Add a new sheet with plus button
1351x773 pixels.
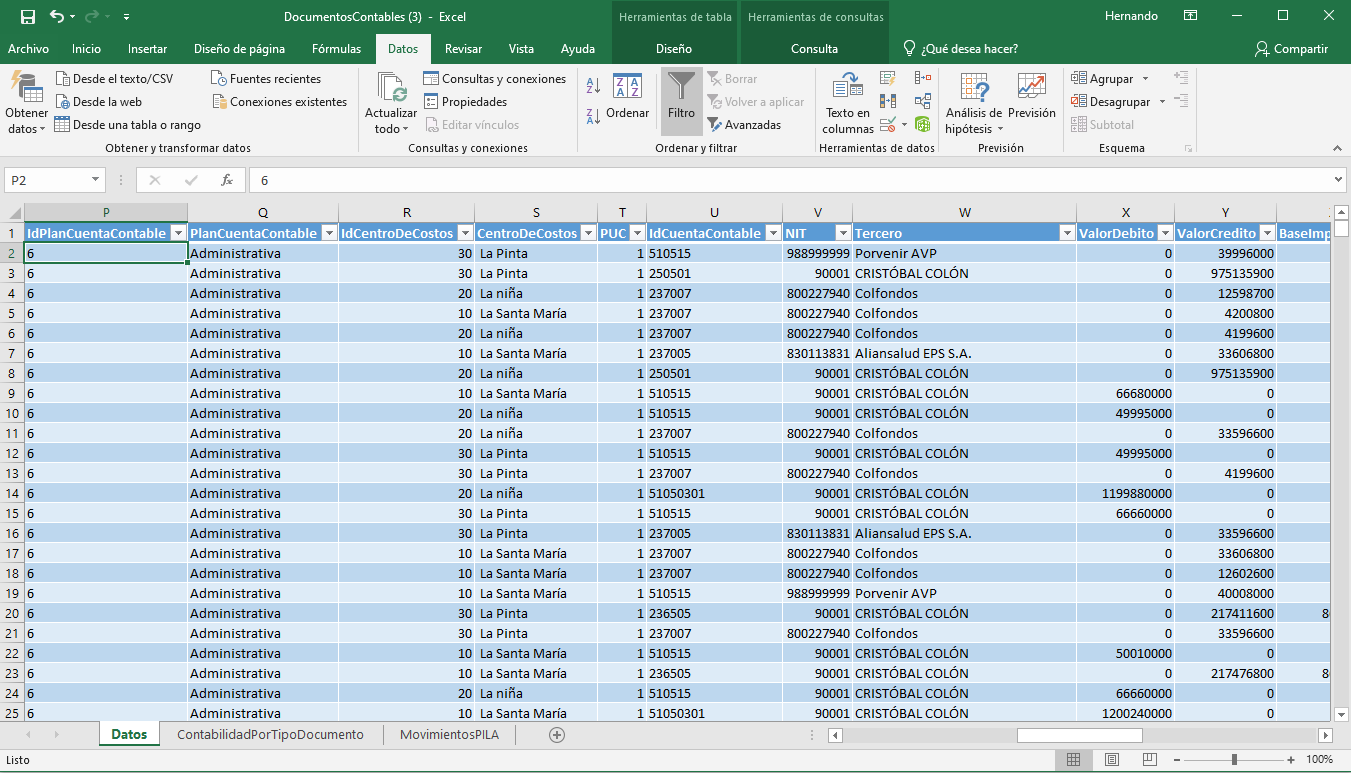tap(557, 734)
